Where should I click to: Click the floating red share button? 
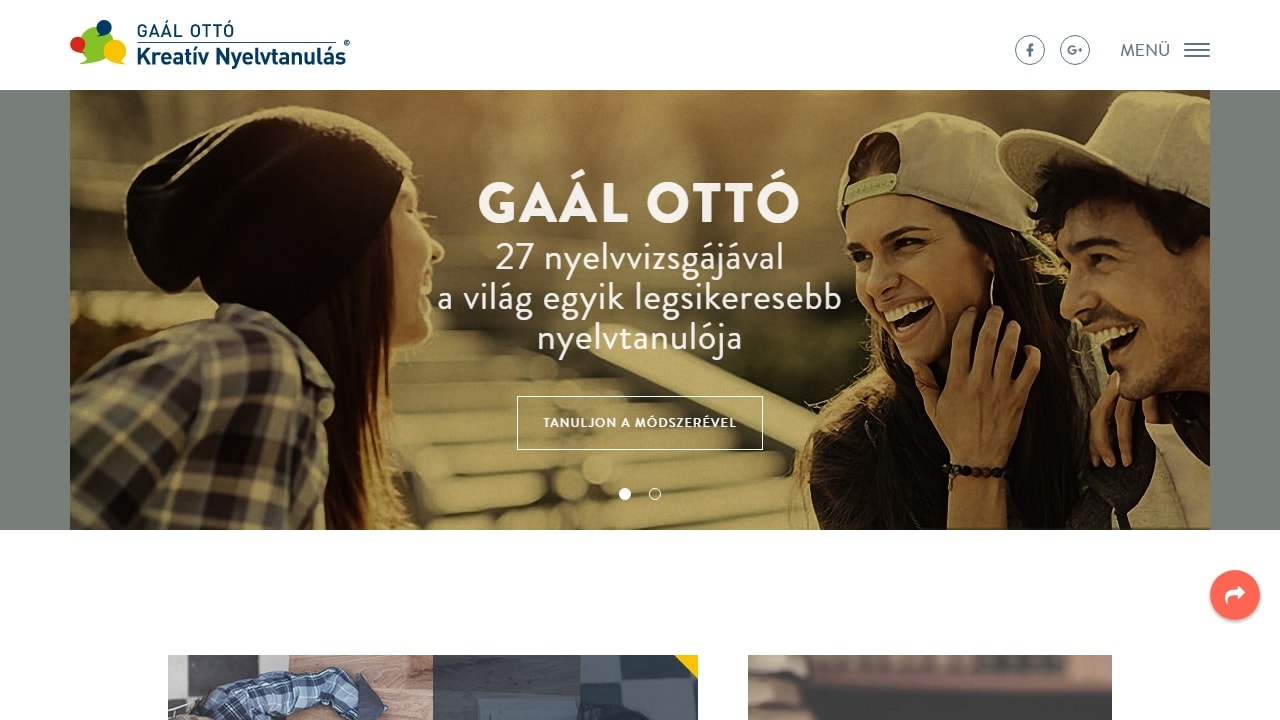[1235, 595]
